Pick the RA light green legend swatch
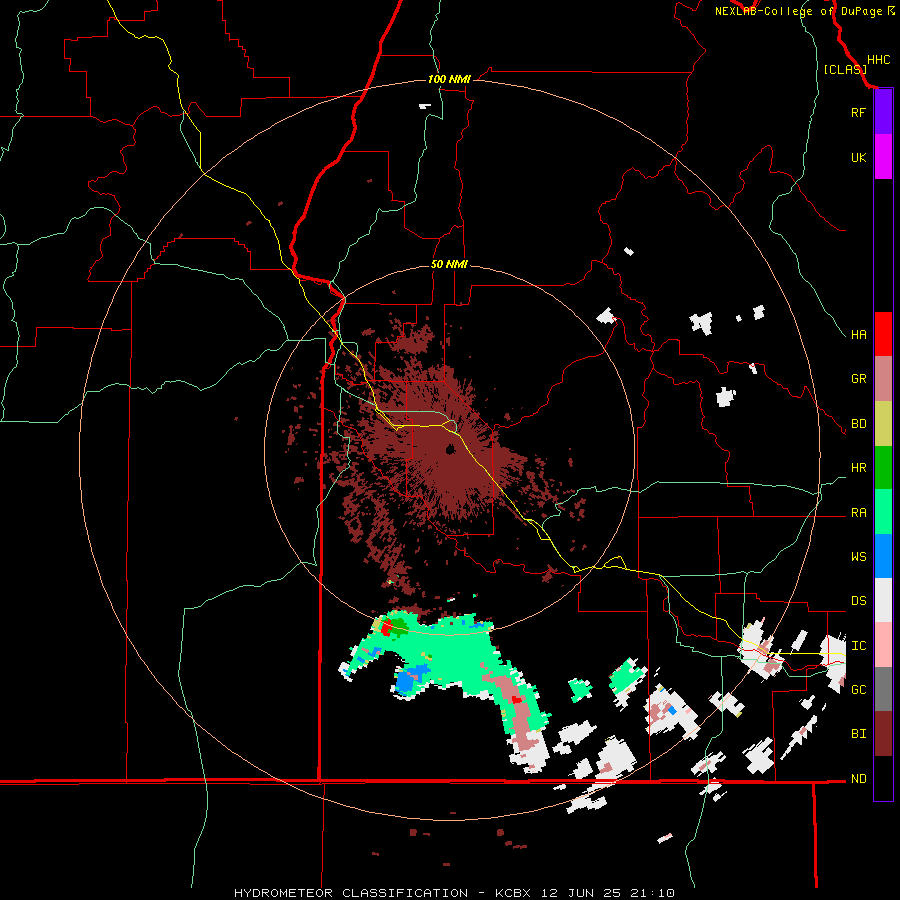 [x=883, y=512]
